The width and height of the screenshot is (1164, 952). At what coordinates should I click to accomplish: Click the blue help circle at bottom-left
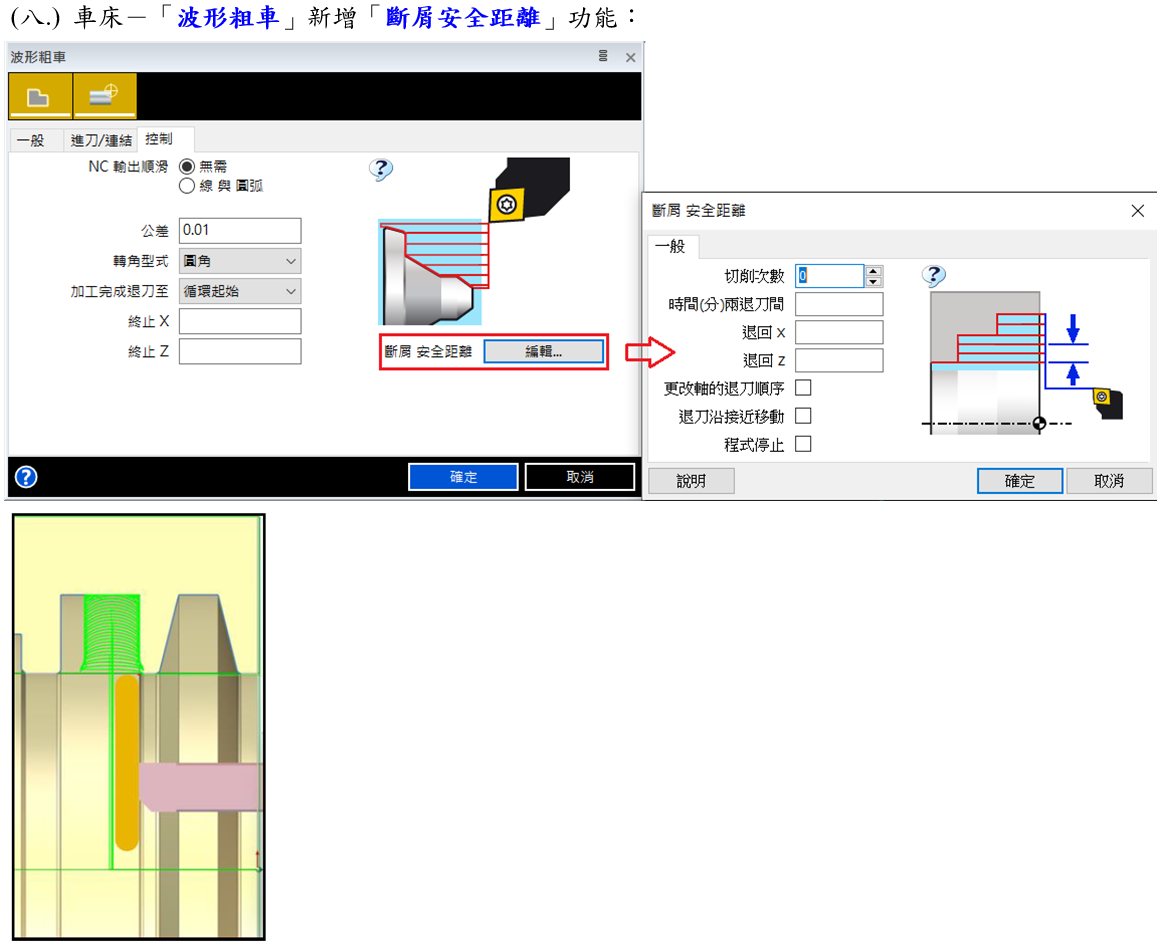pyautogui.click(x=26, y=477)
